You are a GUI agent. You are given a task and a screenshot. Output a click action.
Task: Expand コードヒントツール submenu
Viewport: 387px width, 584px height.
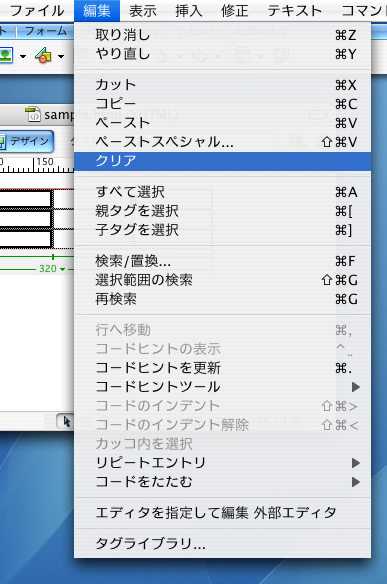coord(222,387)
